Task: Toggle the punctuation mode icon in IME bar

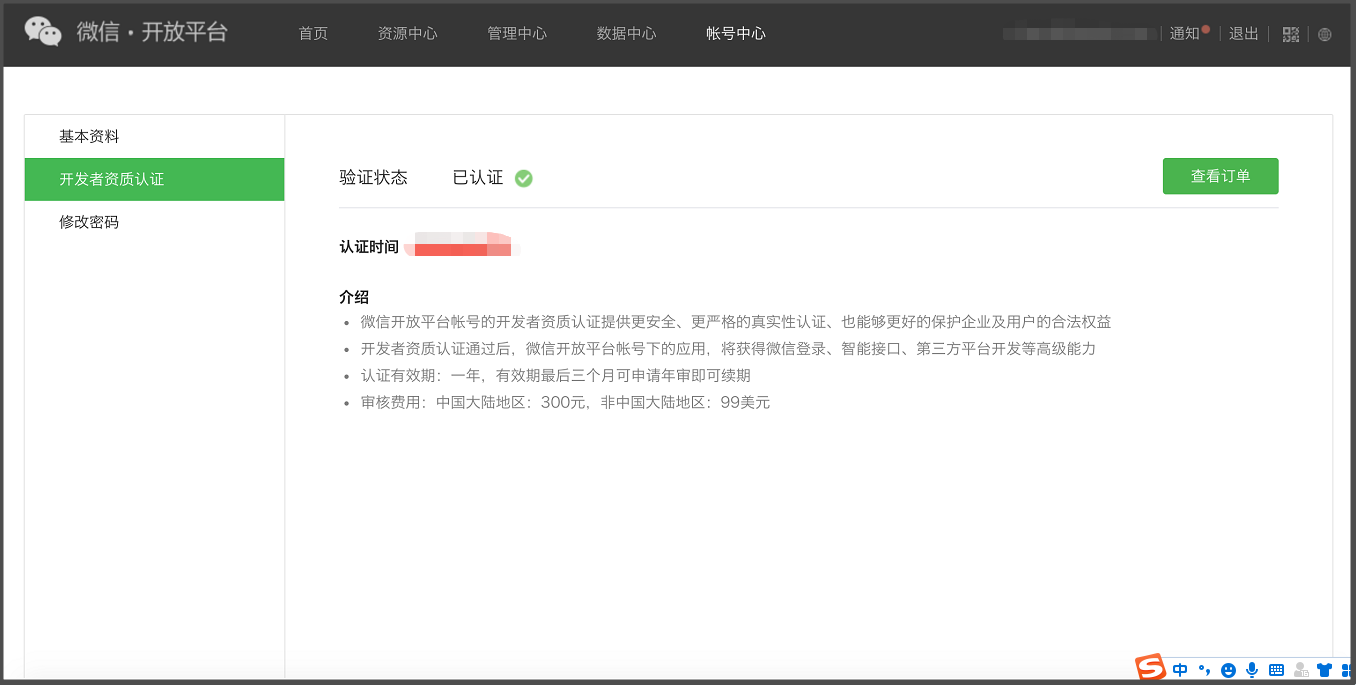Action: point(1205,670)
